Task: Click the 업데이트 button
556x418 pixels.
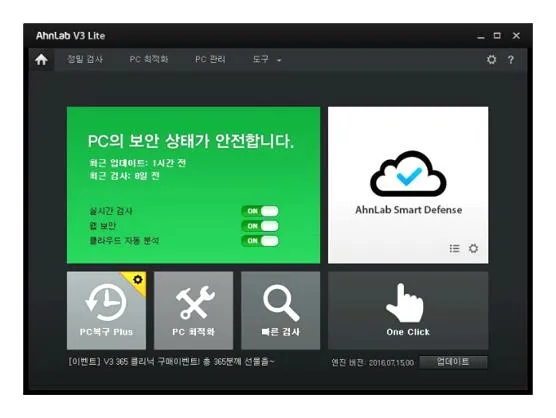Action: (x=453, y=362)
